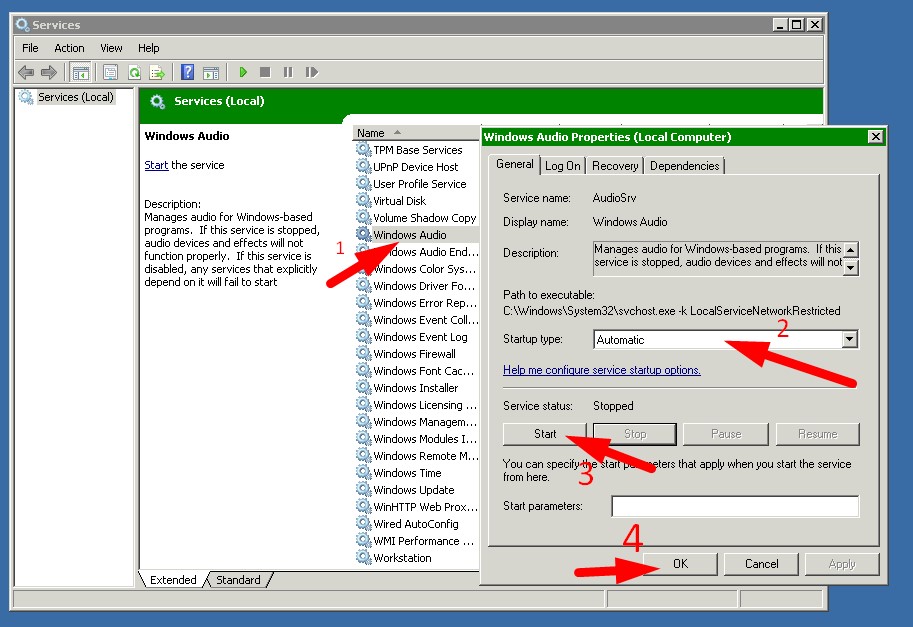Select Windows Error Rep... row
The image size is (913, 627).
pos(424,303)
